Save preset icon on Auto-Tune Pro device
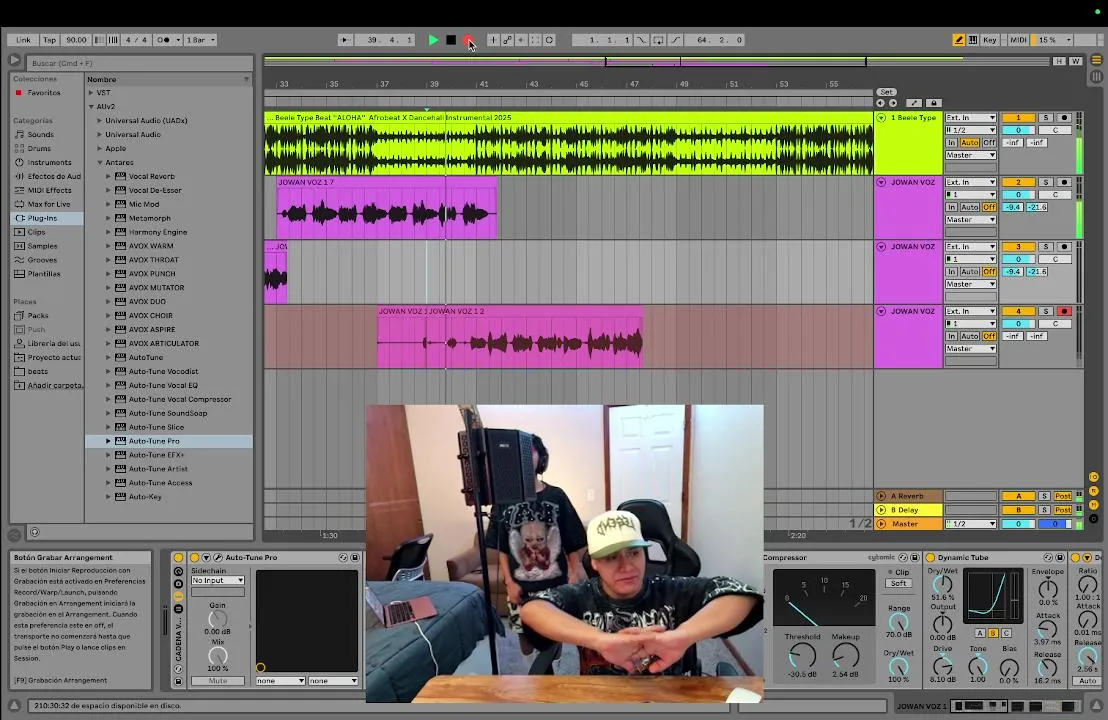 pos(355,557)
